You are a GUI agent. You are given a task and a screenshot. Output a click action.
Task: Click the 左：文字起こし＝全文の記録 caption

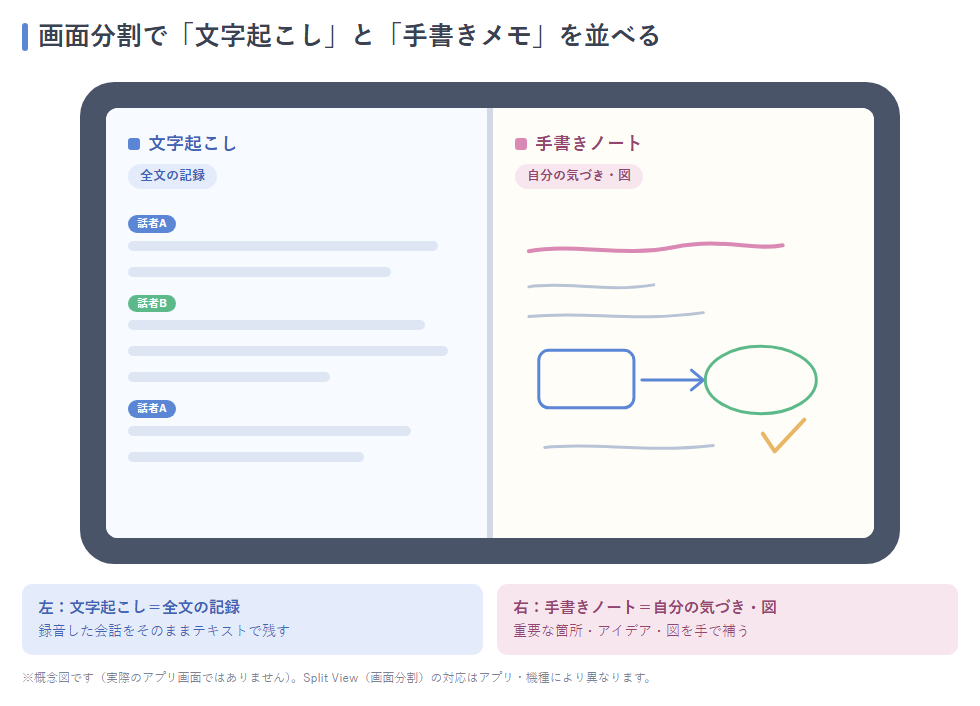139,607
